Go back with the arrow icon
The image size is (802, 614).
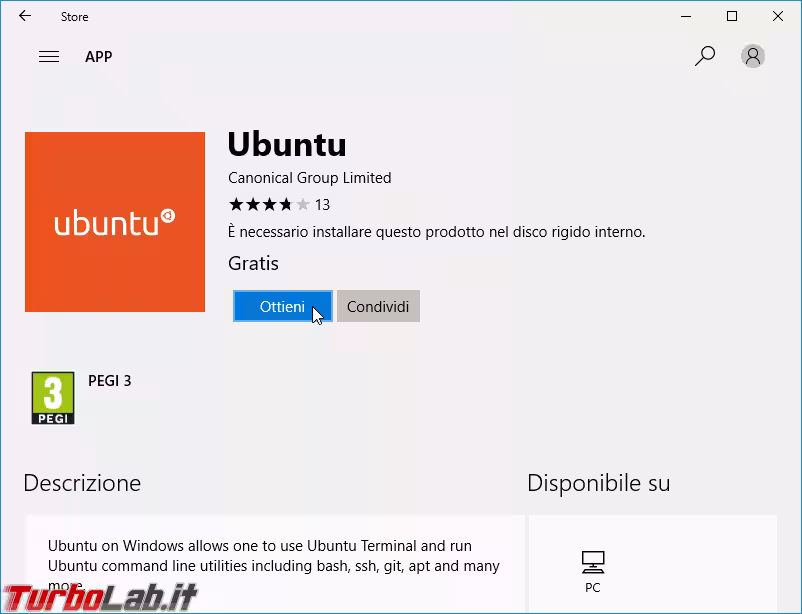(x=25, y=16)
